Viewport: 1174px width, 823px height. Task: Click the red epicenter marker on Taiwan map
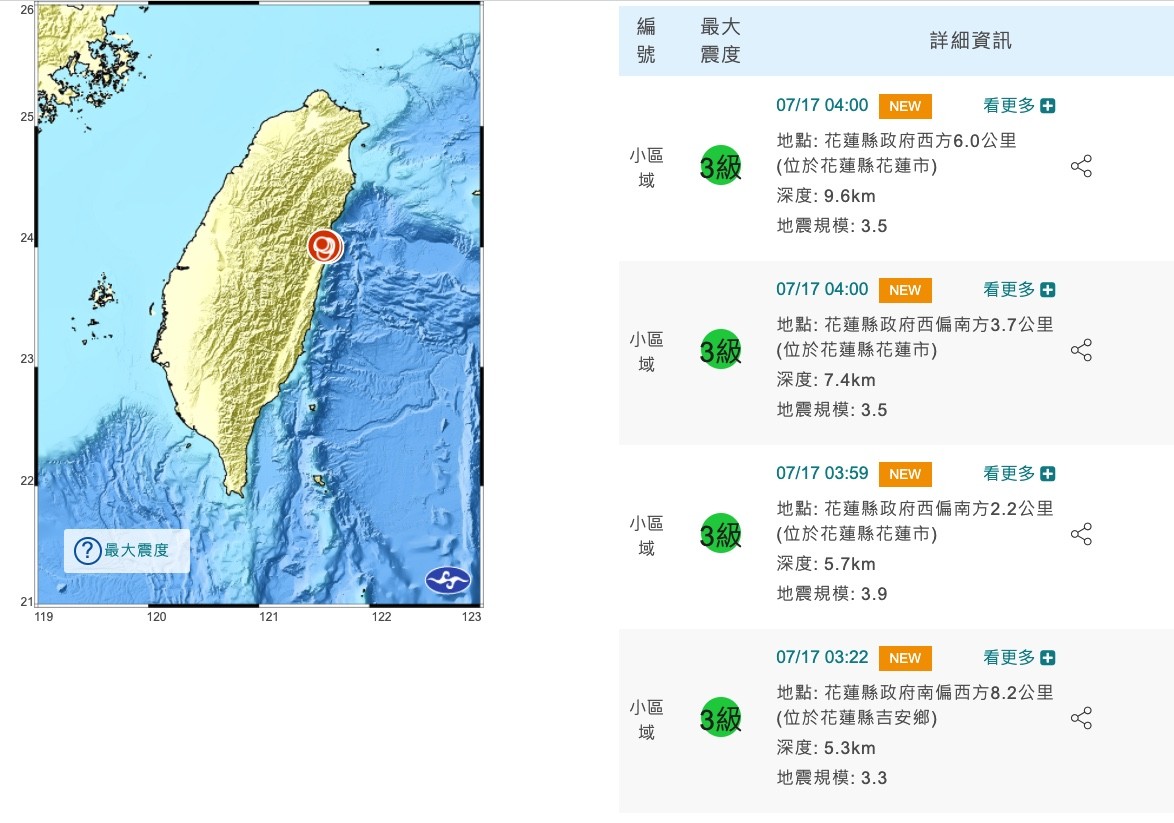point(325,246)
